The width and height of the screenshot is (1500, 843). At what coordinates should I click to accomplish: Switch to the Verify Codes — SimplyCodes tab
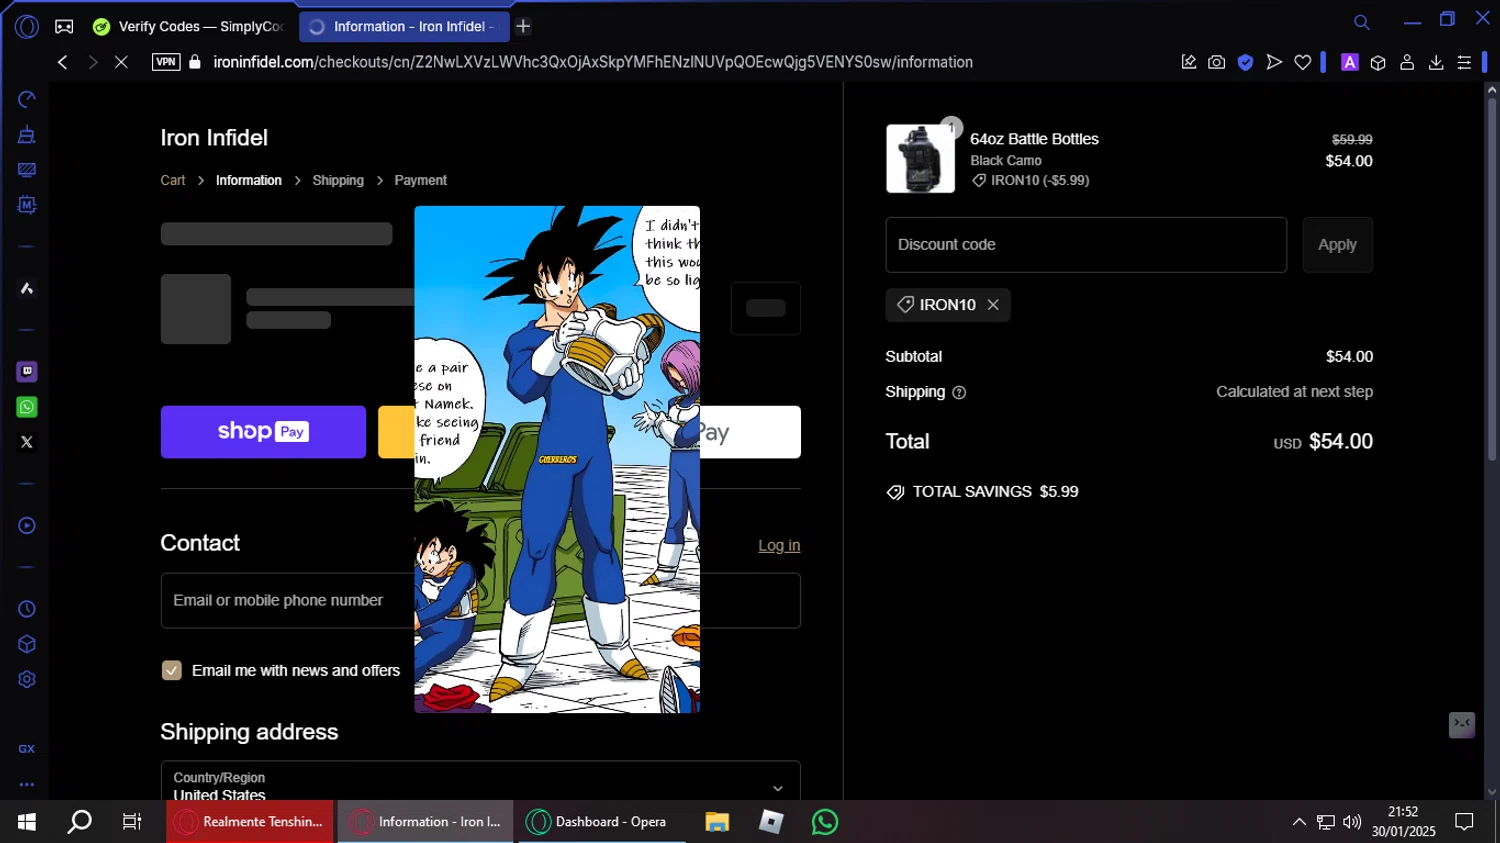click(190, 27)
